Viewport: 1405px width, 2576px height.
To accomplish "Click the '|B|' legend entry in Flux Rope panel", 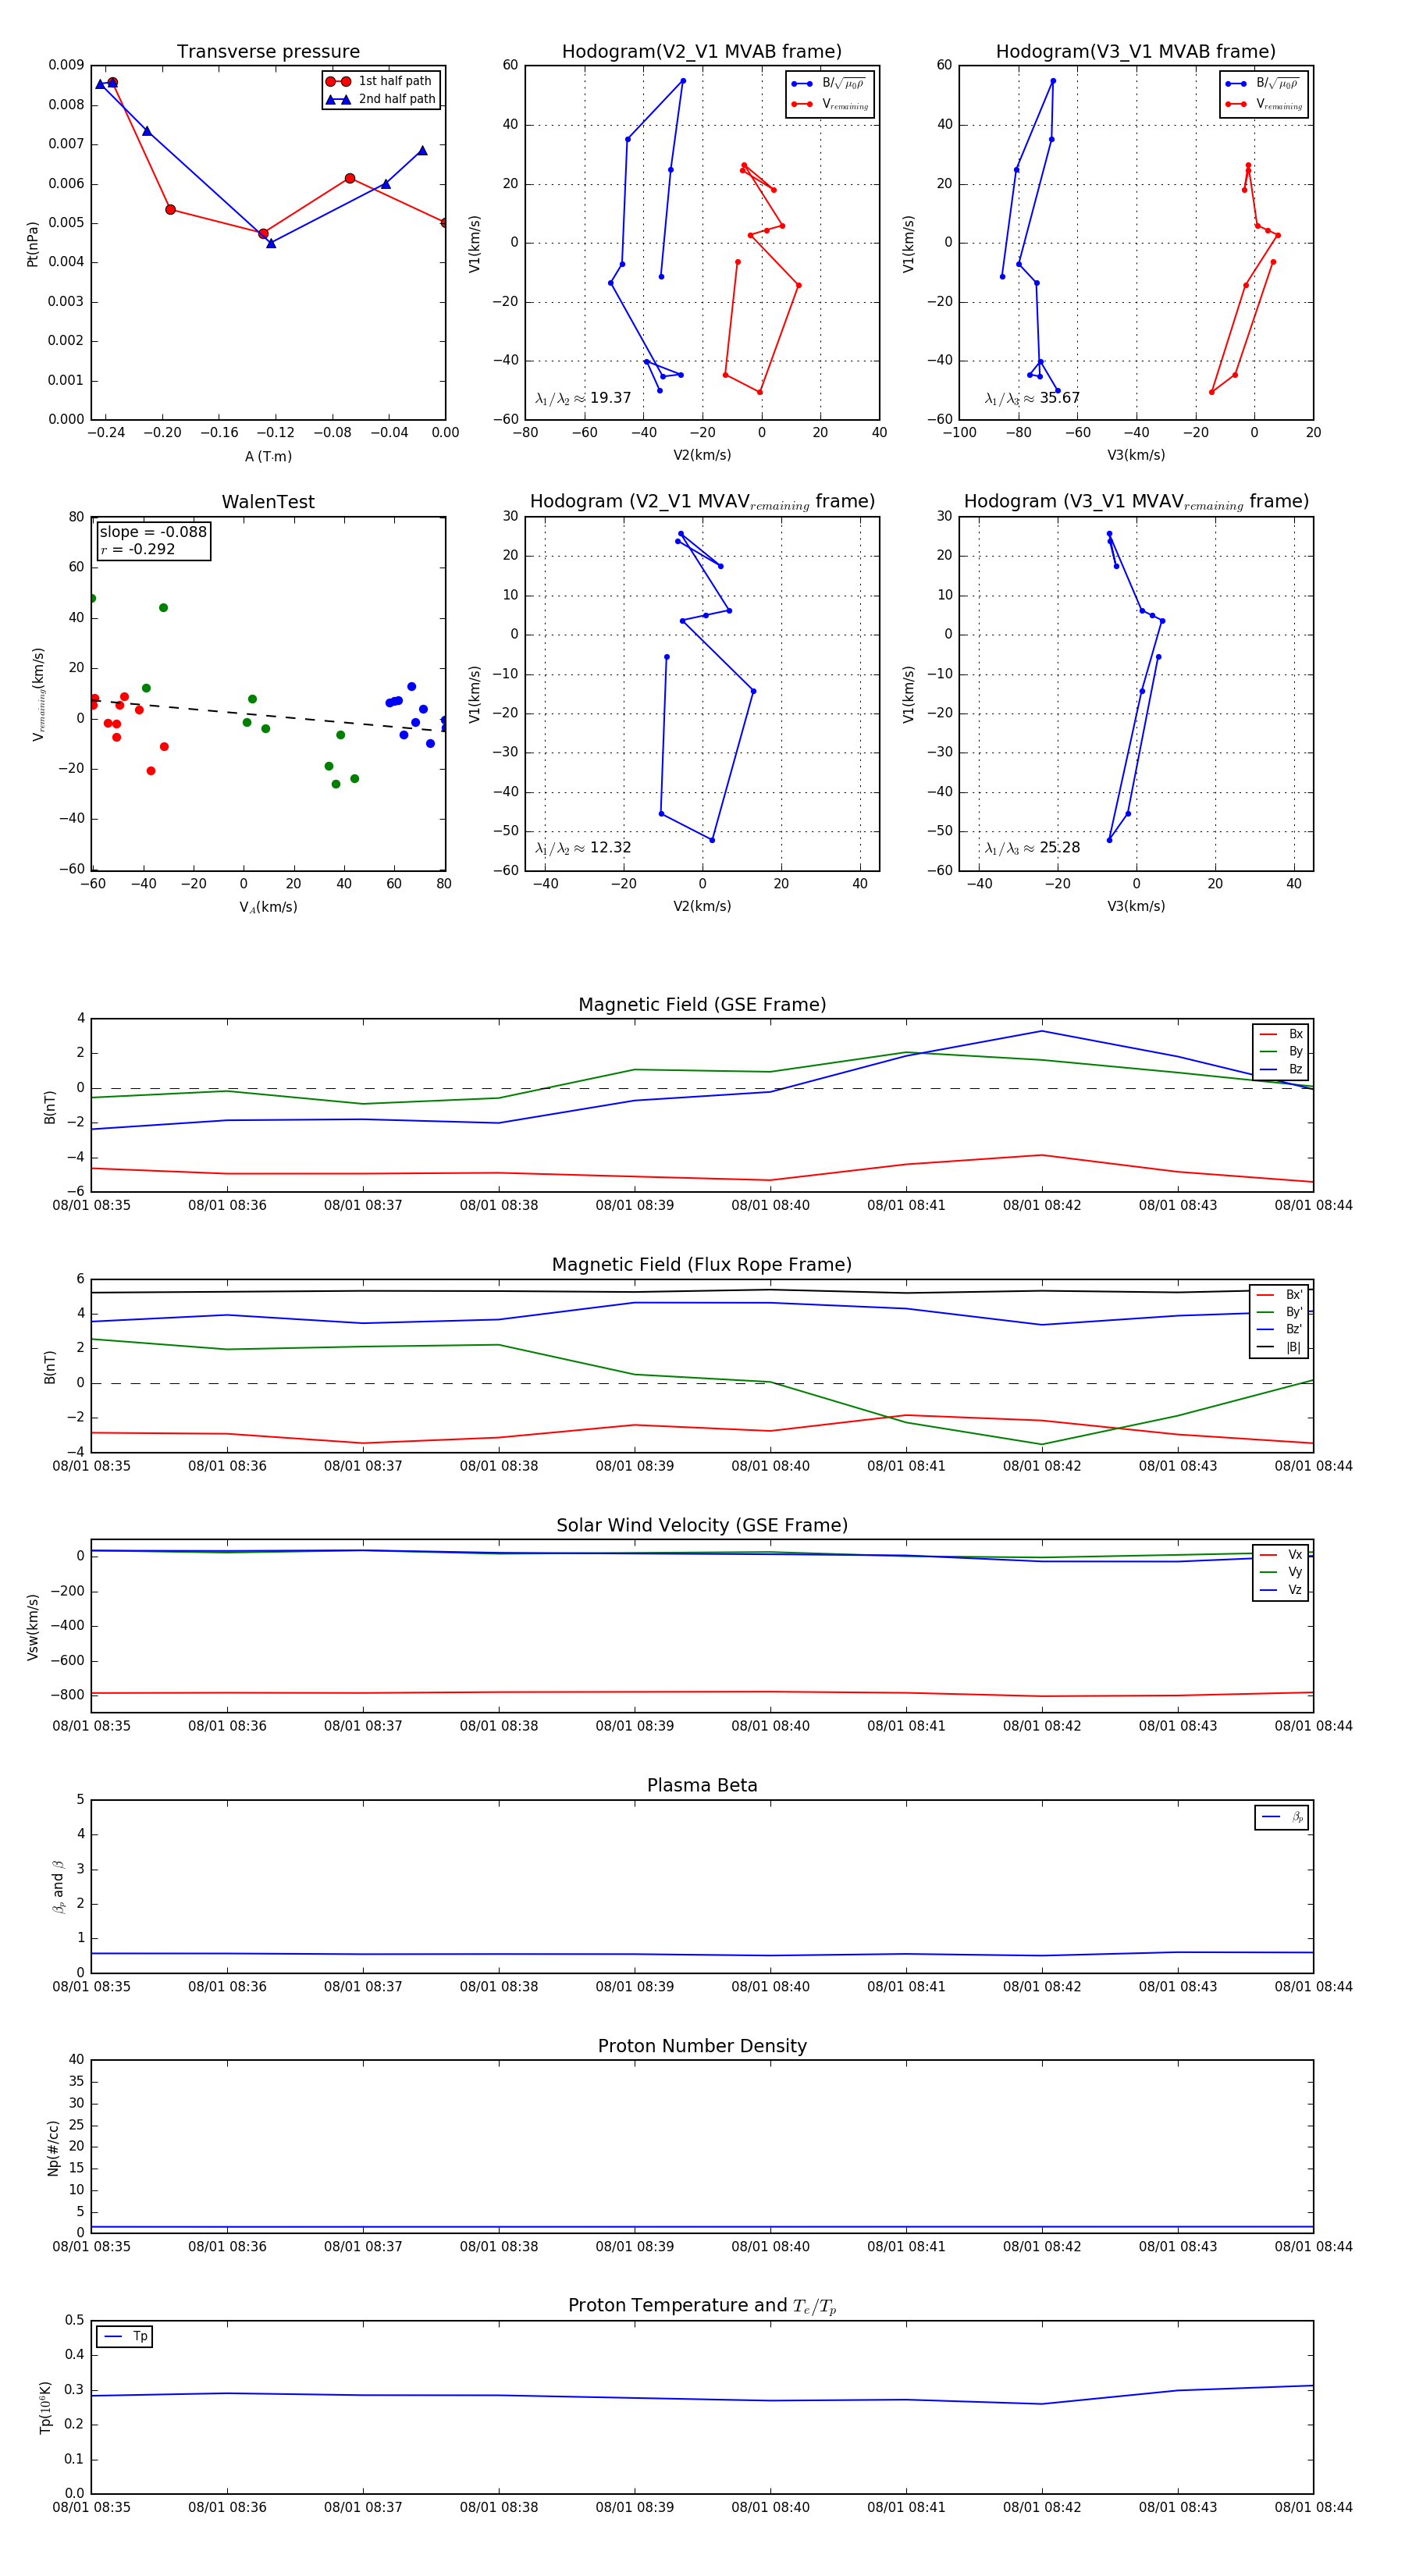I will coord(1279,1347).
